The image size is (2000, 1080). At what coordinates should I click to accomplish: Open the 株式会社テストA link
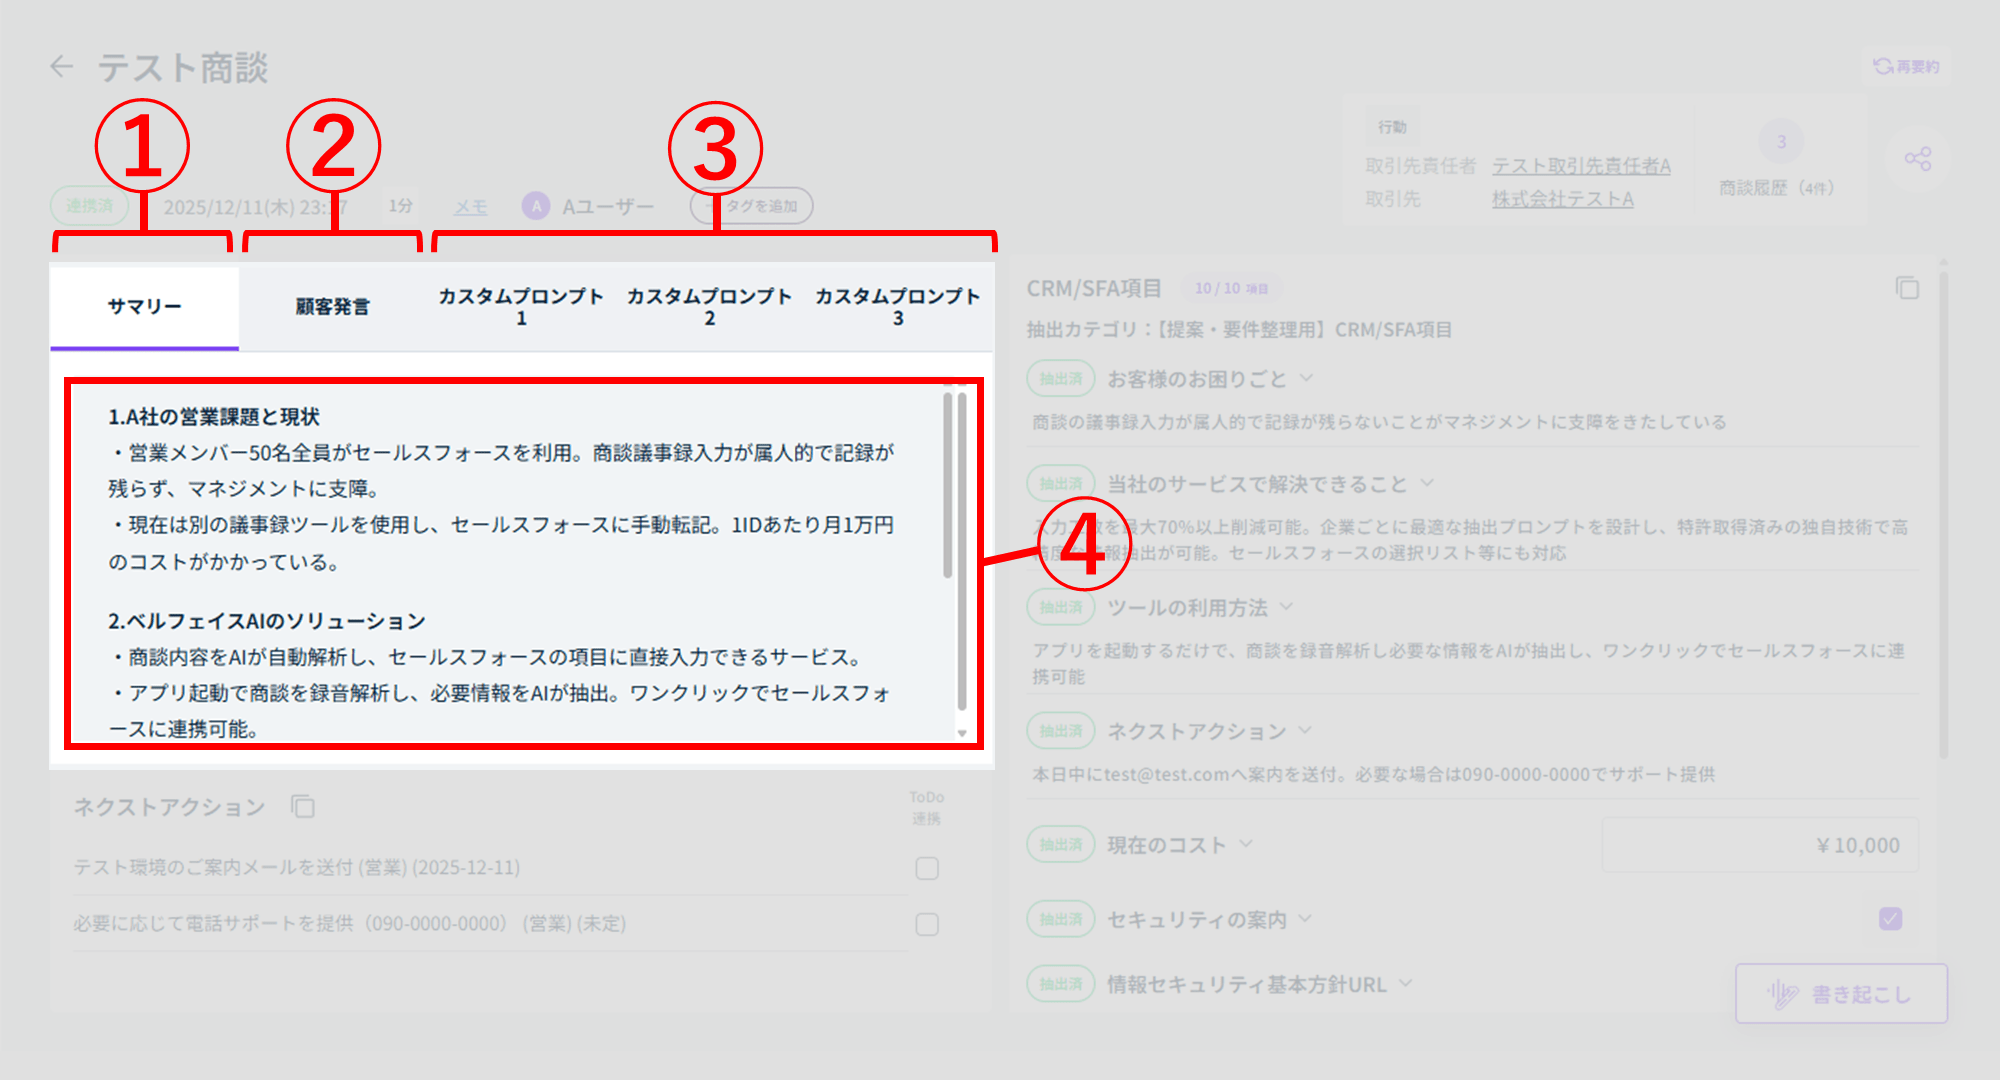click(1562, 199)
